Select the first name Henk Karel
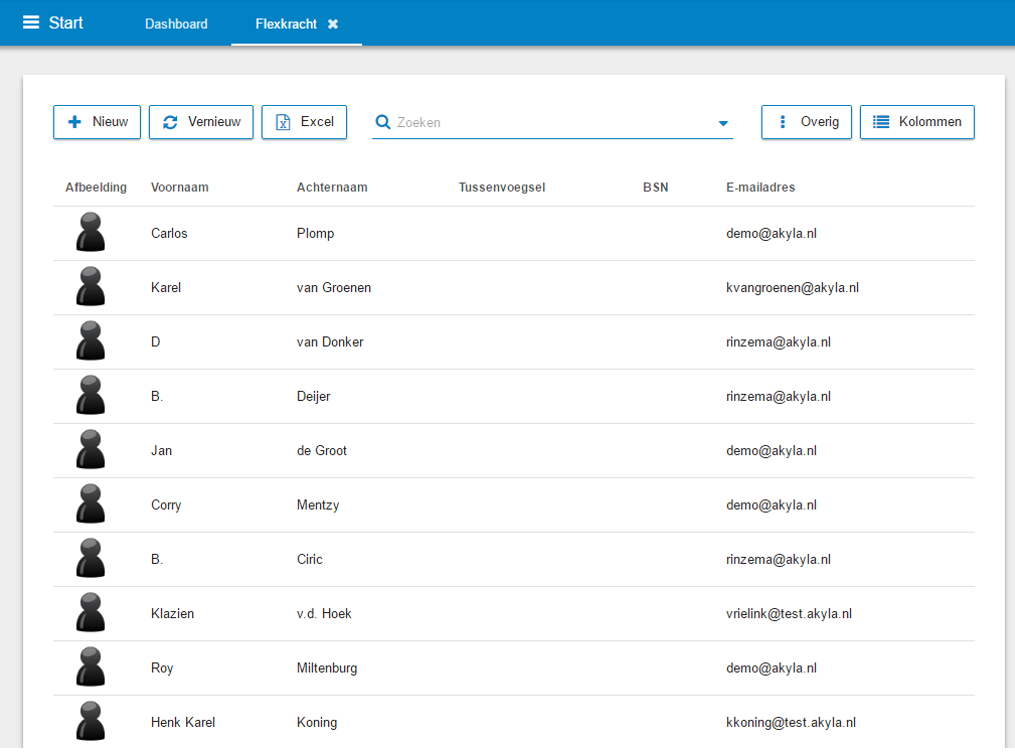 click(183, 723)
